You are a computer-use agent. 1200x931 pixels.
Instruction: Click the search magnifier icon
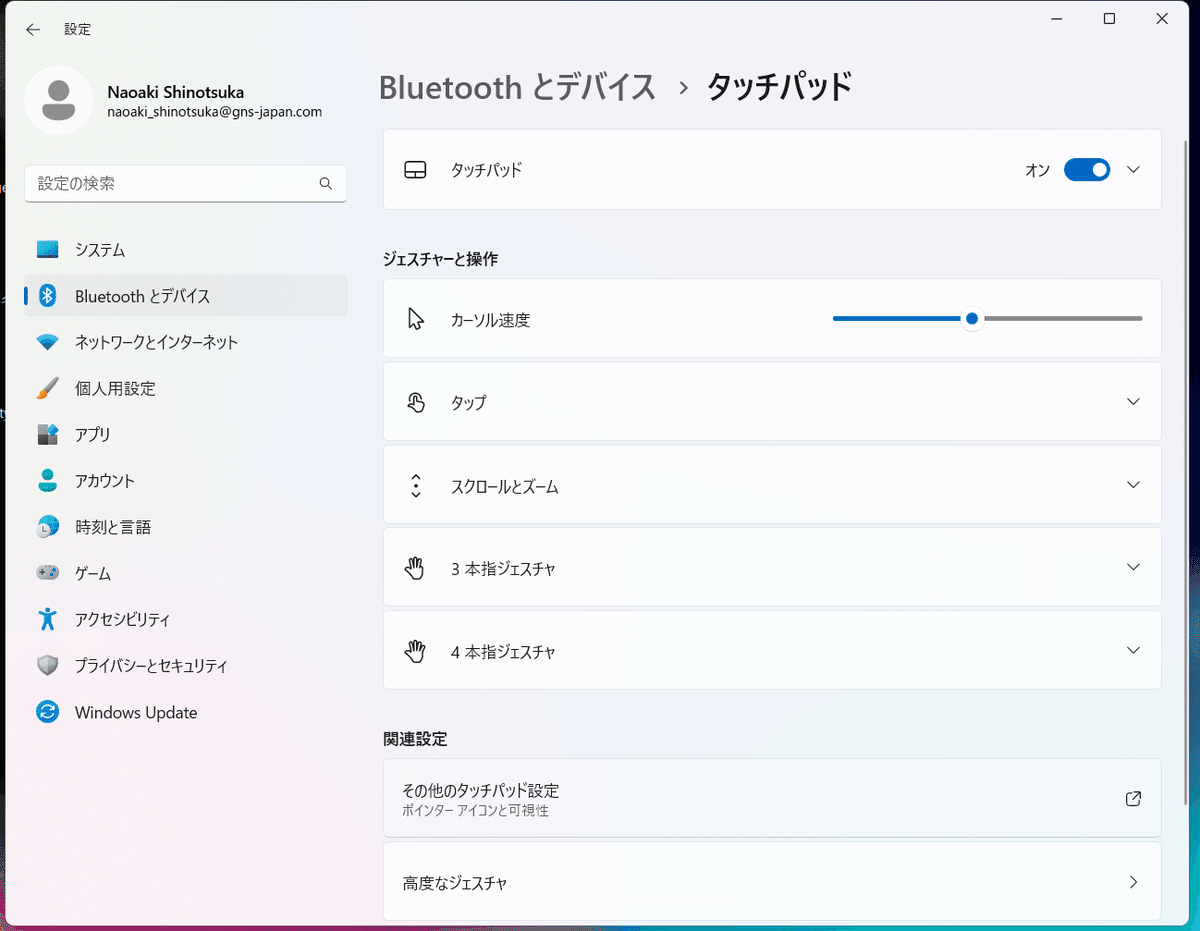click(325, 184)
